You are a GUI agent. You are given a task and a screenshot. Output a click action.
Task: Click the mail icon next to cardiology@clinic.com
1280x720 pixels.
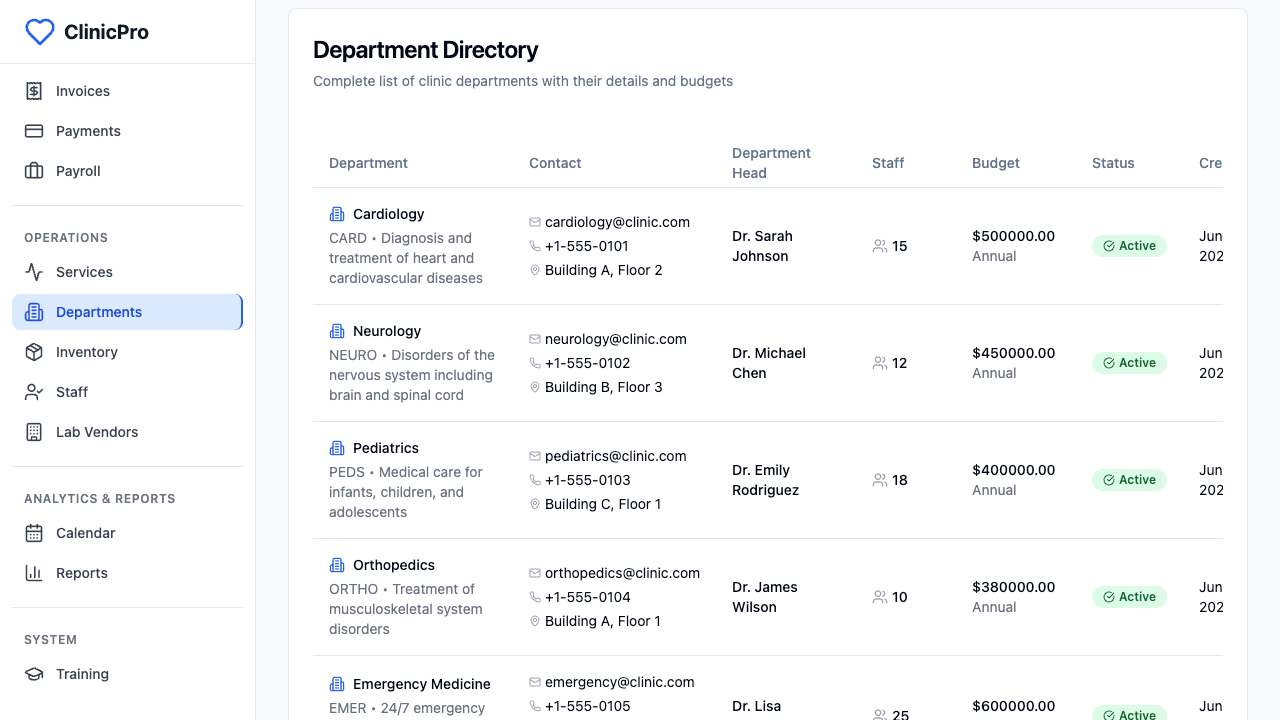(535, 222)
